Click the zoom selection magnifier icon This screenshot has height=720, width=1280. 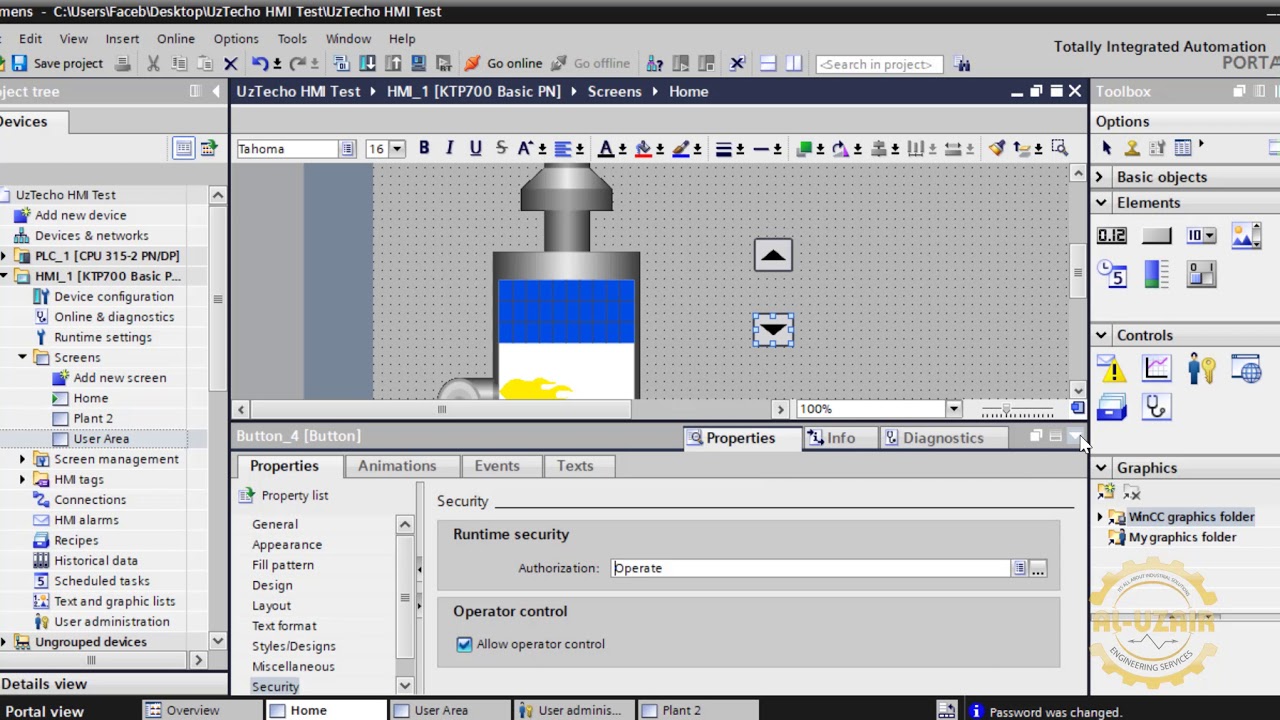pos(1059,148)
